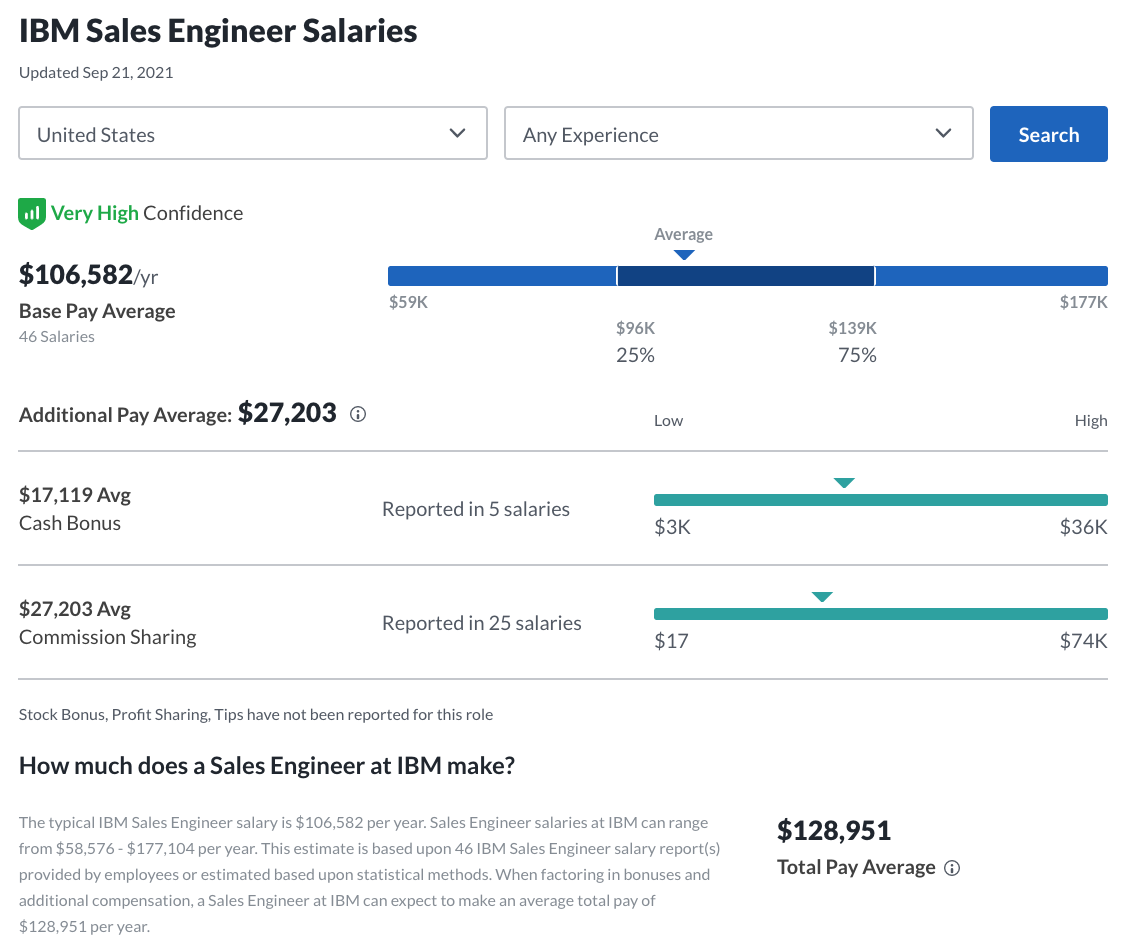Click the Updated Sep 21, 2021 text
Screen dimensions: 1130x950
click(96, 73)
